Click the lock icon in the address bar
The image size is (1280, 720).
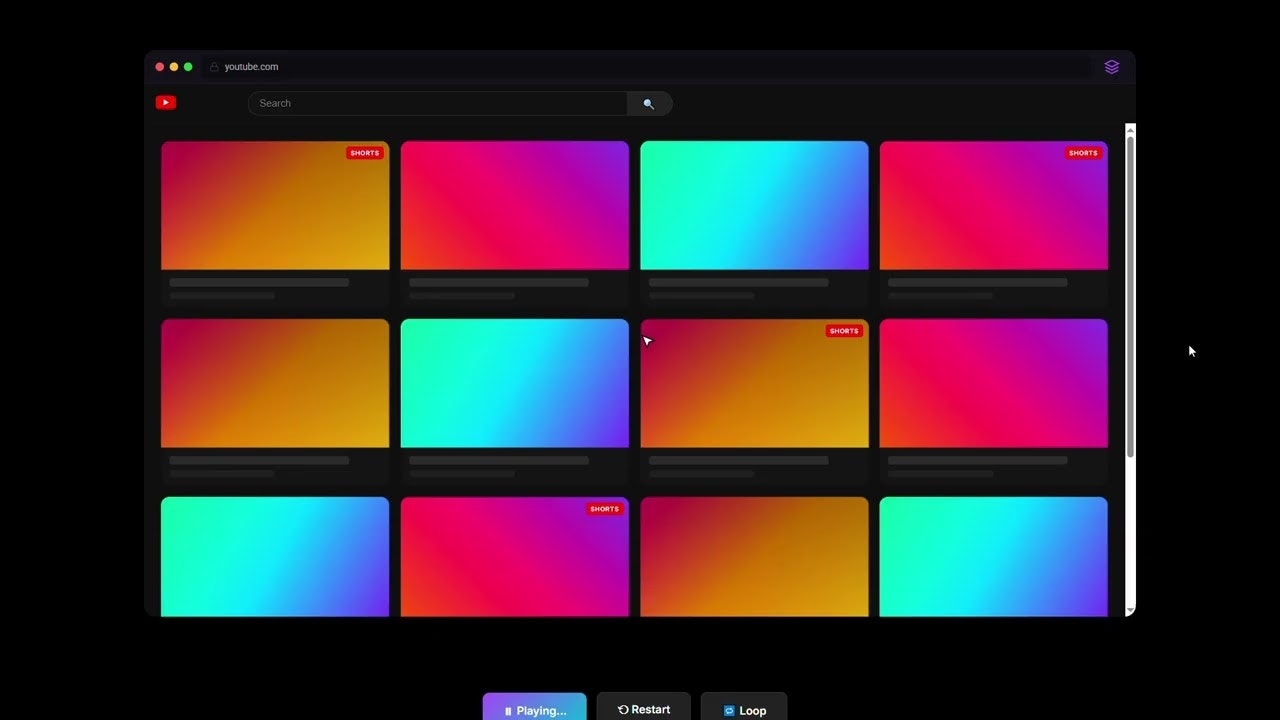pos(213,66)
